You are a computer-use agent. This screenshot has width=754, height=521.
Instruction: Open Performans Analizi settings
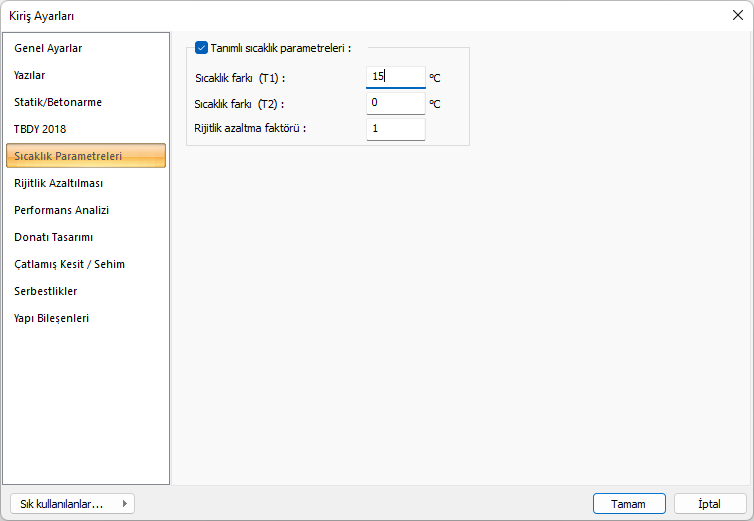coord(61,210)
